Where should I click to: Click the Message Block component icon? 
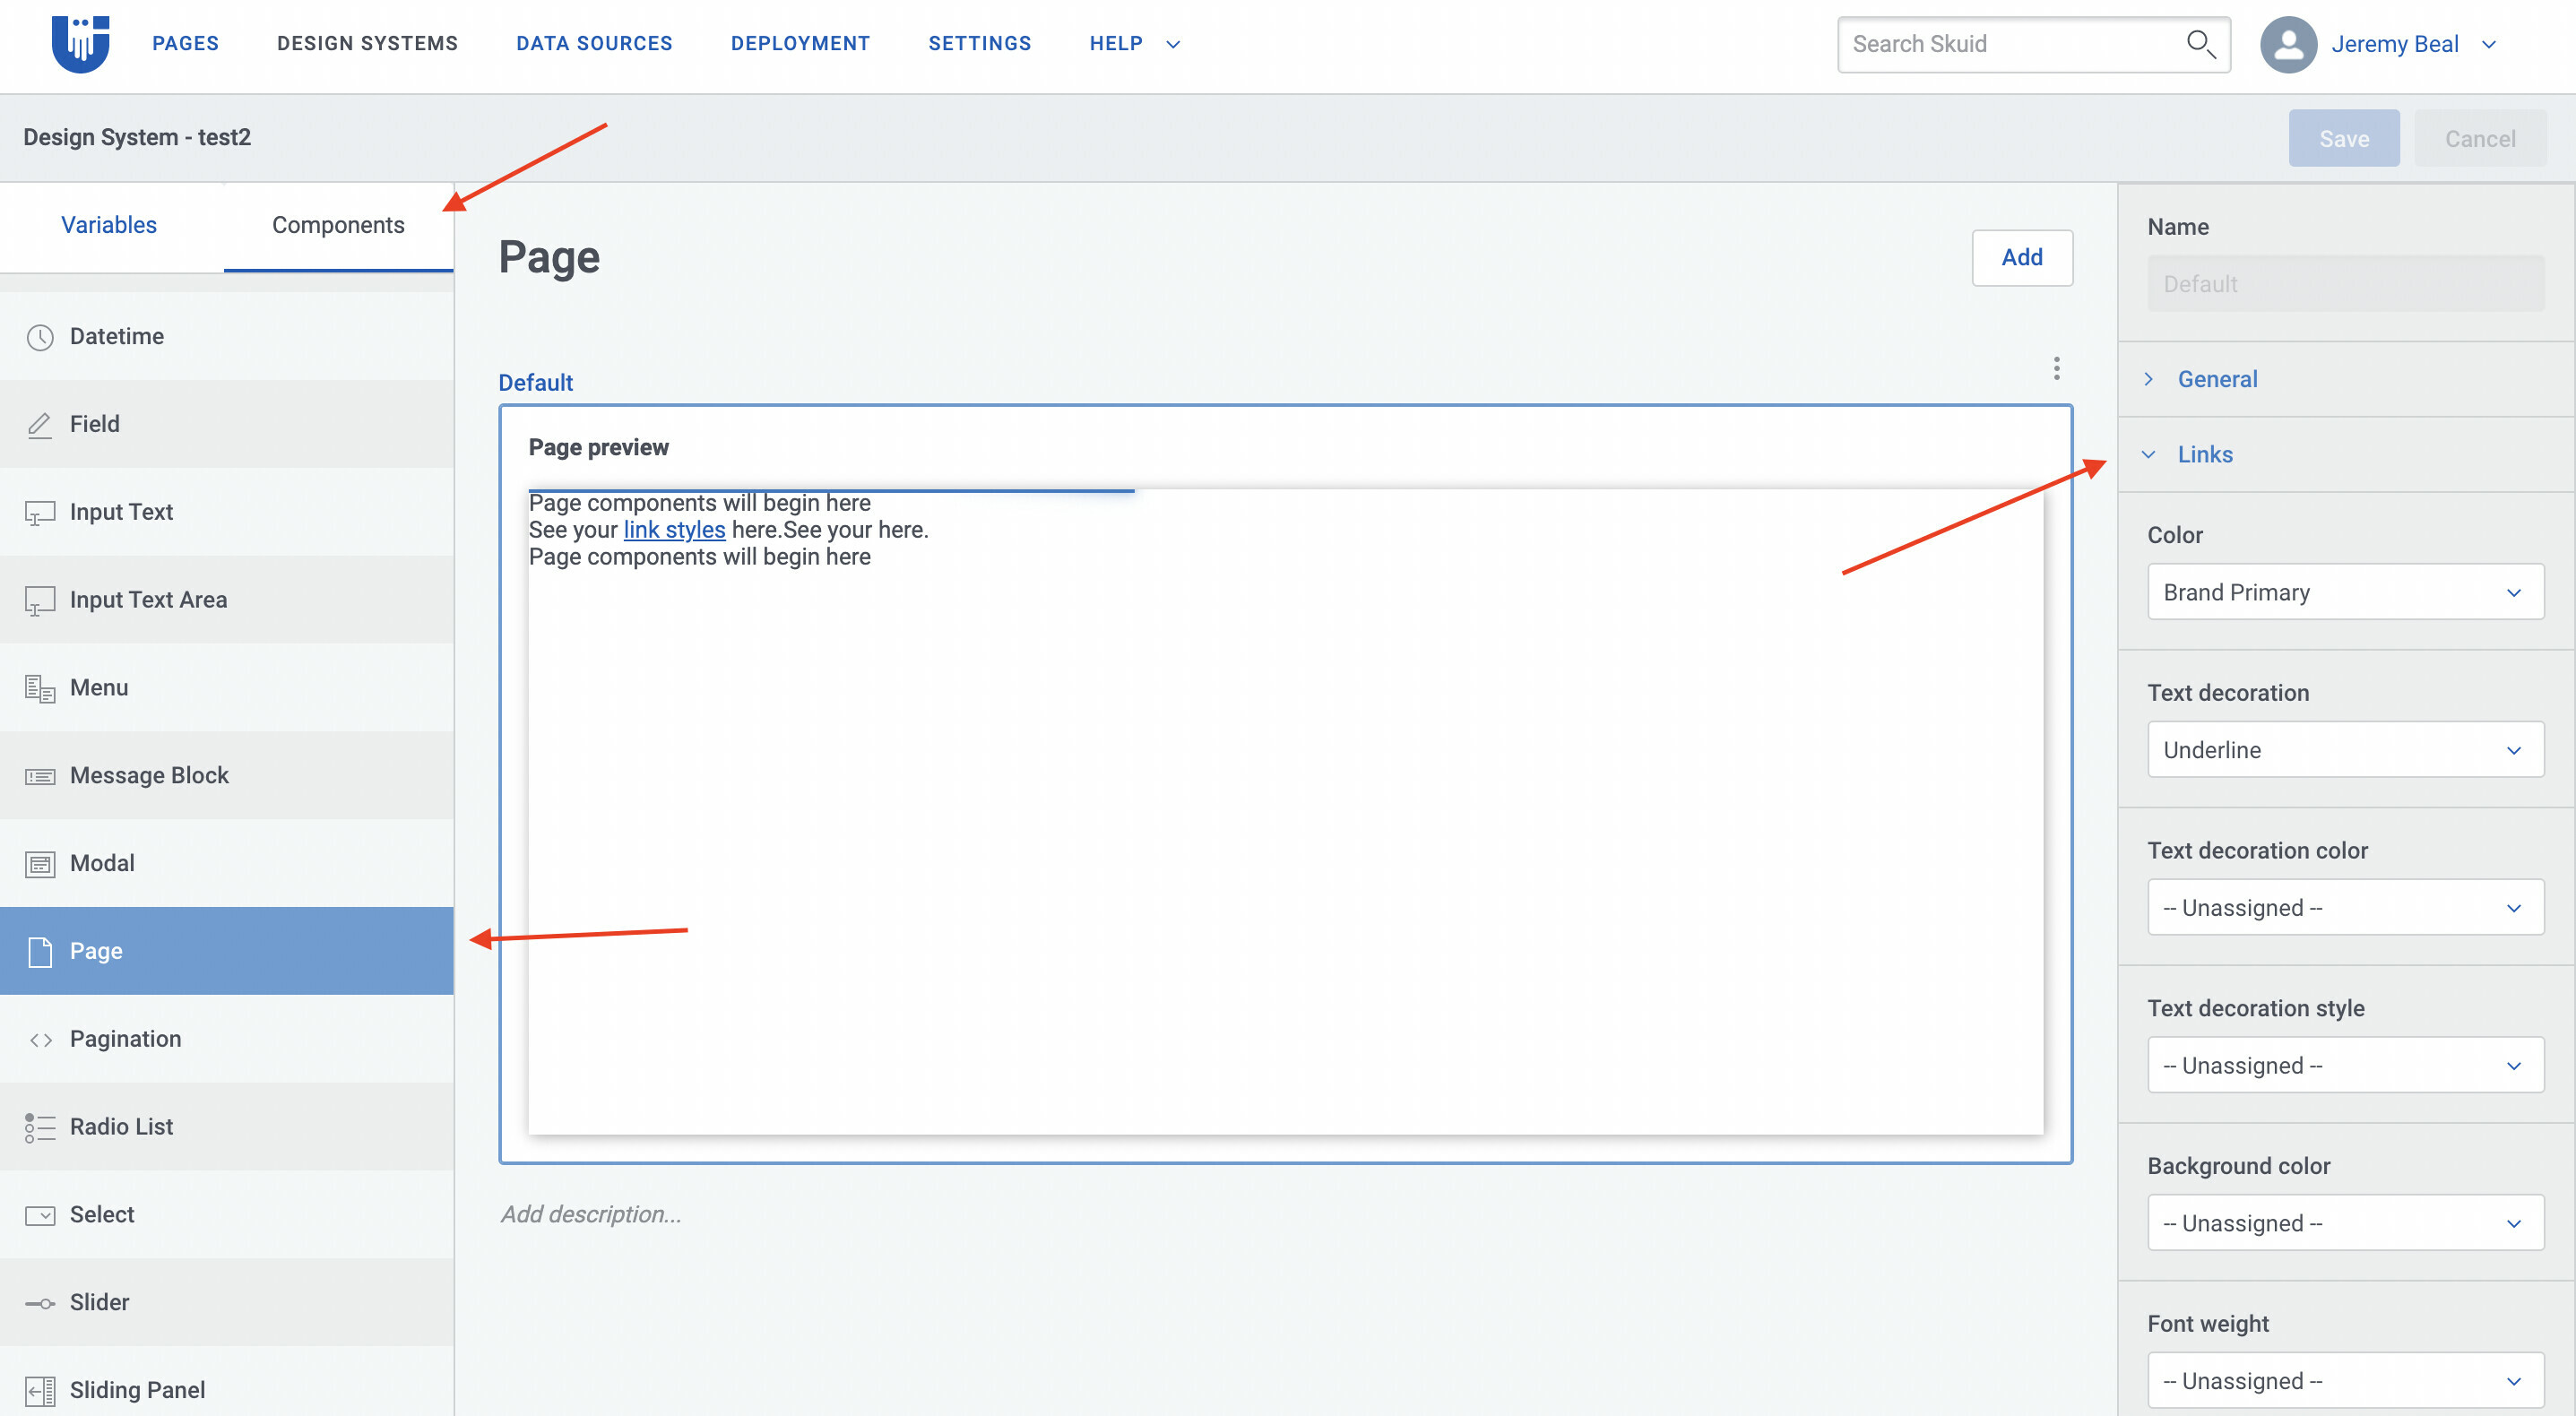pyautogui.click(x=40, y=774)
